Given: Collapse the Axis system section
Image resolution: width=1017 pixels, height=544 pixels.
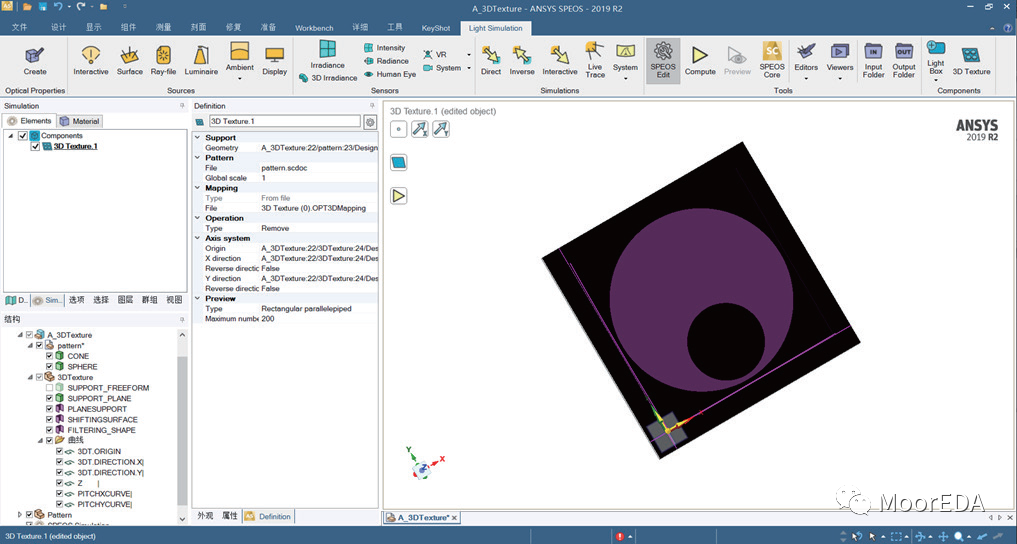Looking at the screenshot, I should pyautogui.click(x=198, y=238).
